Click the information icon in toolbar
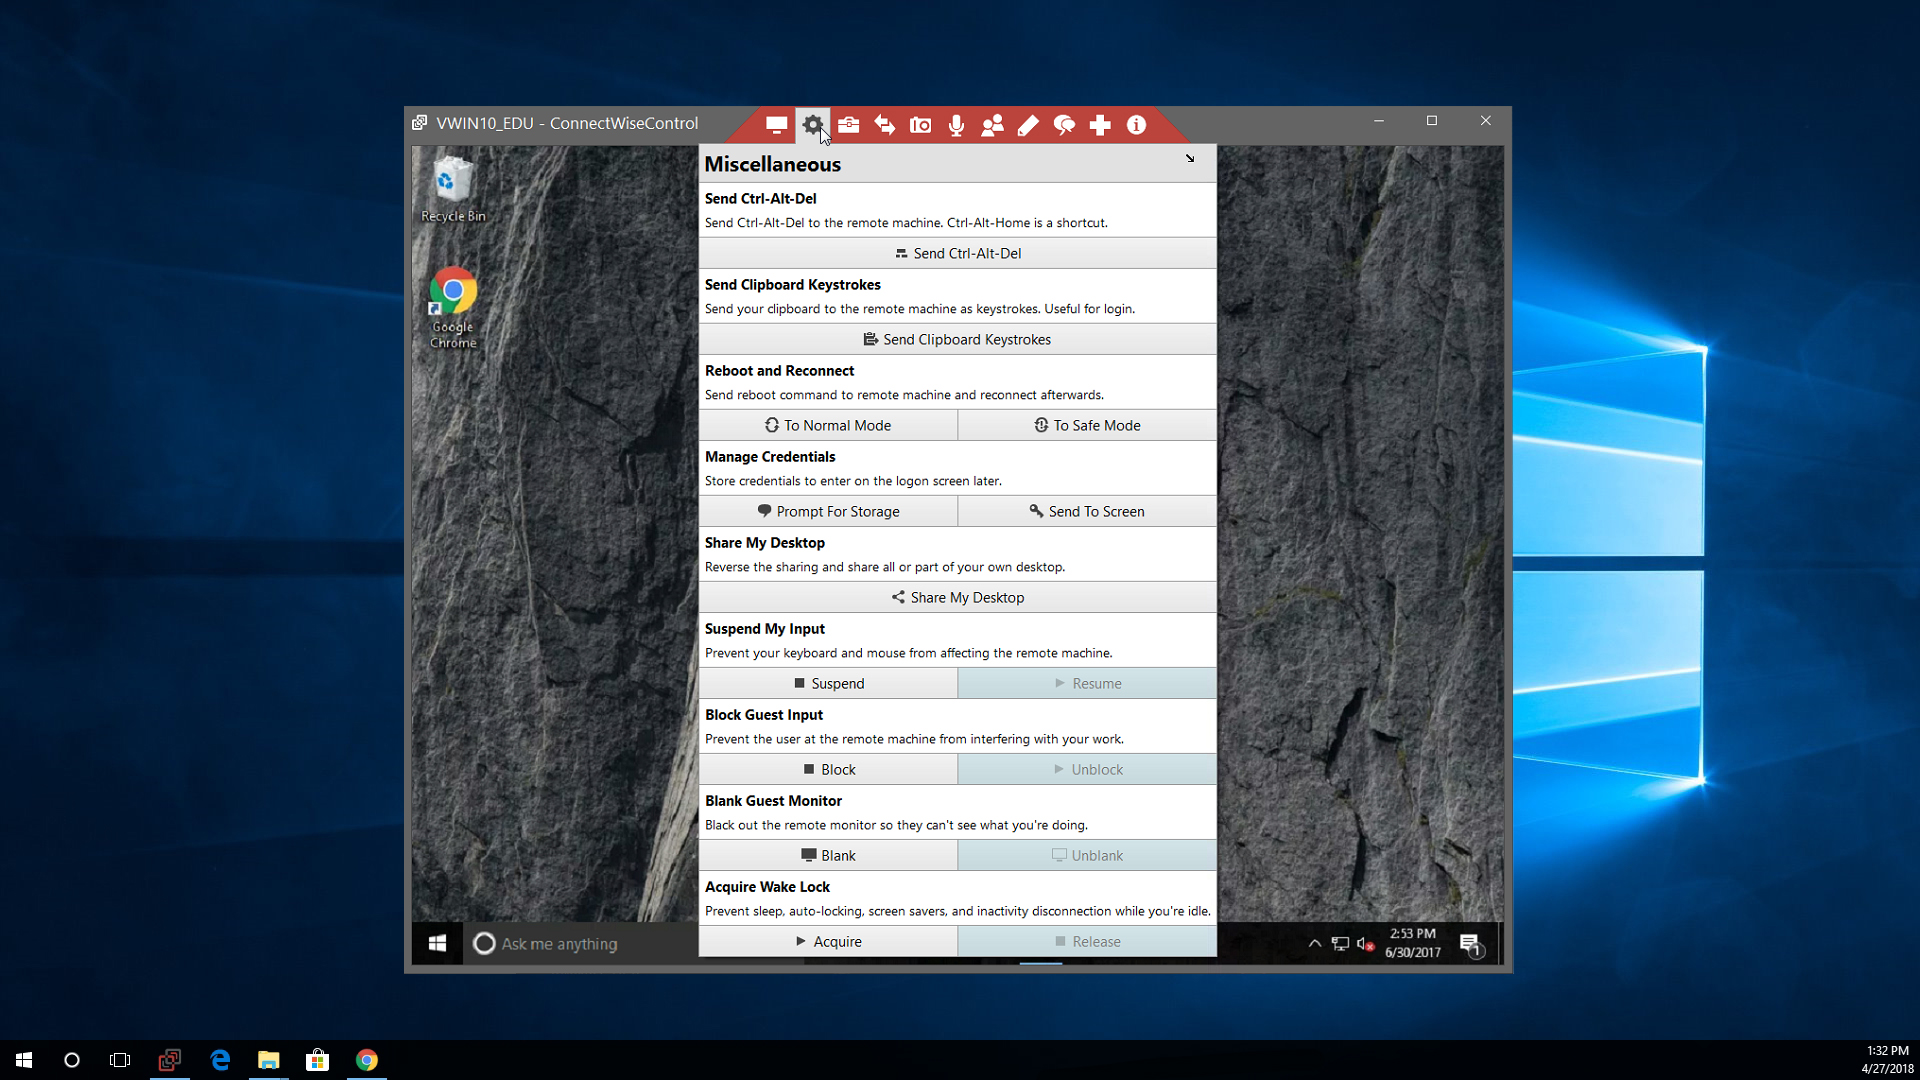 point(1136,125)
